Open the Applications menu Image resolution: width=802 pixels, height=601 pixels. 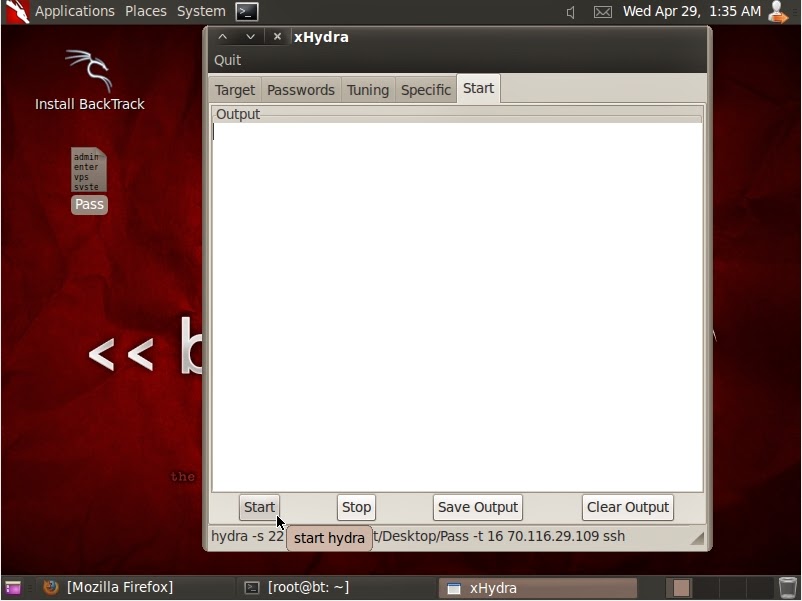click(75, 11)
